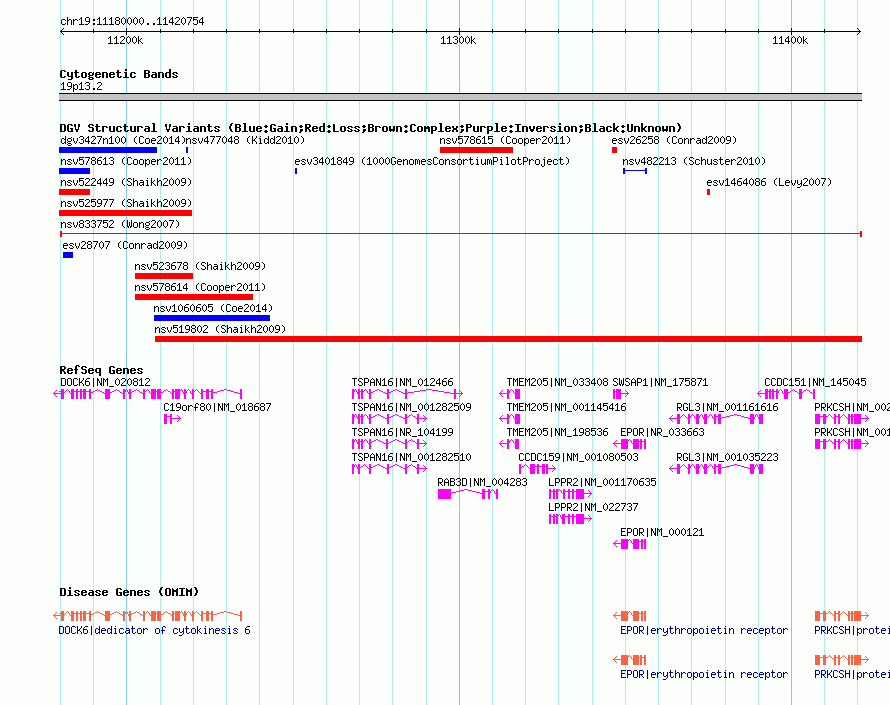Click nsv522449 (Shaikh2009) variant label
Viewport: 890px width, 705px height.
pyautogui.click(x=126, y=182)
